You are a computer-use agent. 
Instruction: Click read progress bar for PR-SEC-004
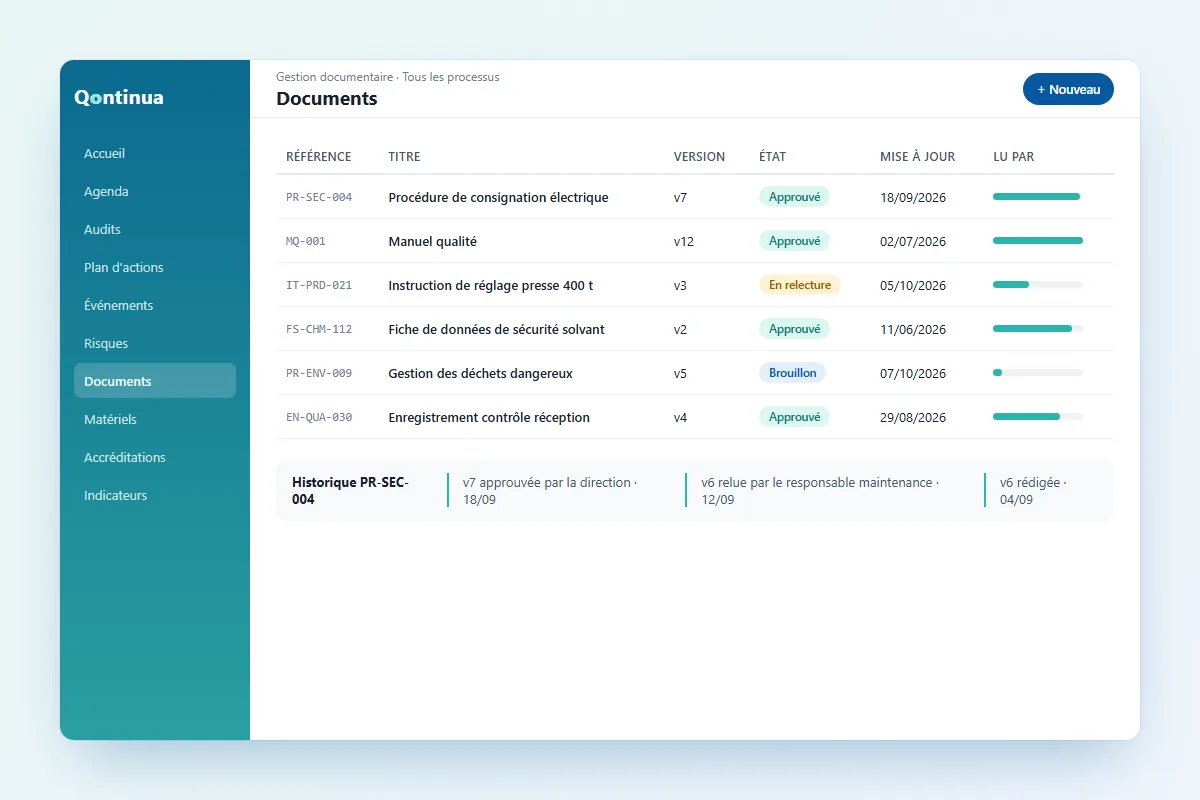click(x=1038, y=197)
